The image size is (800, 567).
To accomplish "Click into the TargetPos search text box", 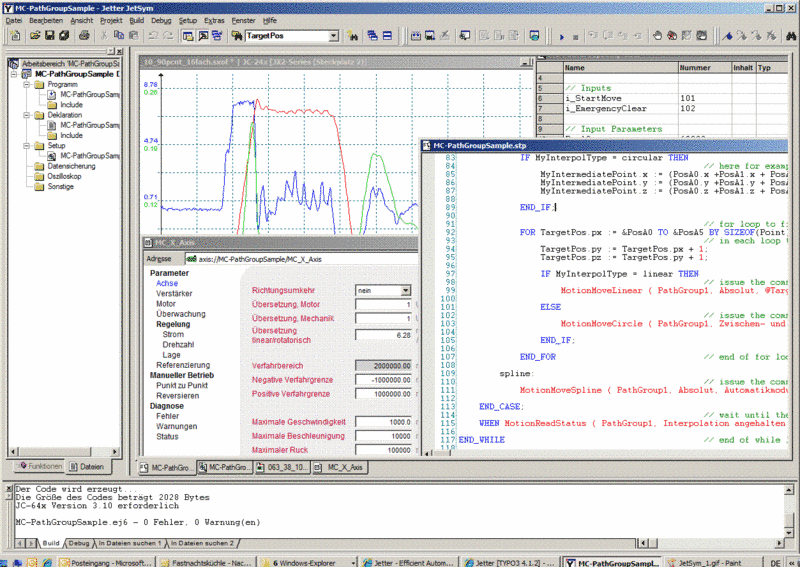I will pyautogui.click(x=287, y=36).
